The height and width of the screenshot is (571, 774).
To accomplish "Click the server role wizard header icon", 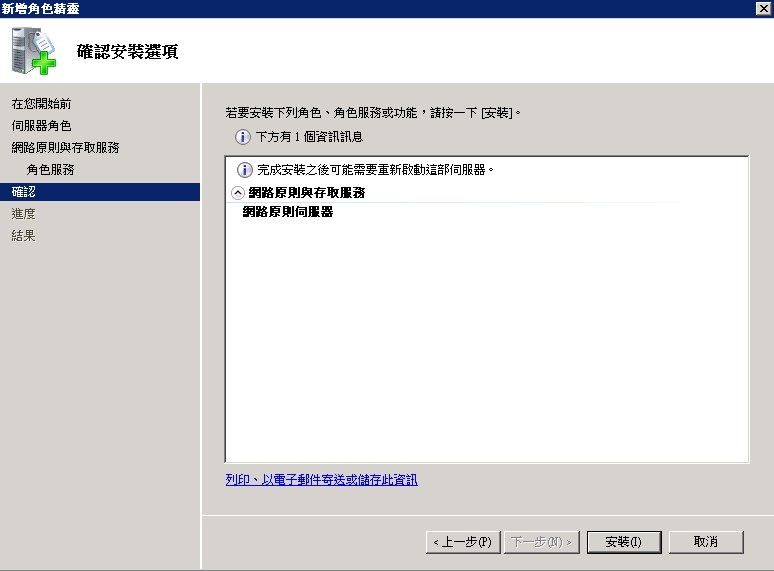I will [34, 51].
